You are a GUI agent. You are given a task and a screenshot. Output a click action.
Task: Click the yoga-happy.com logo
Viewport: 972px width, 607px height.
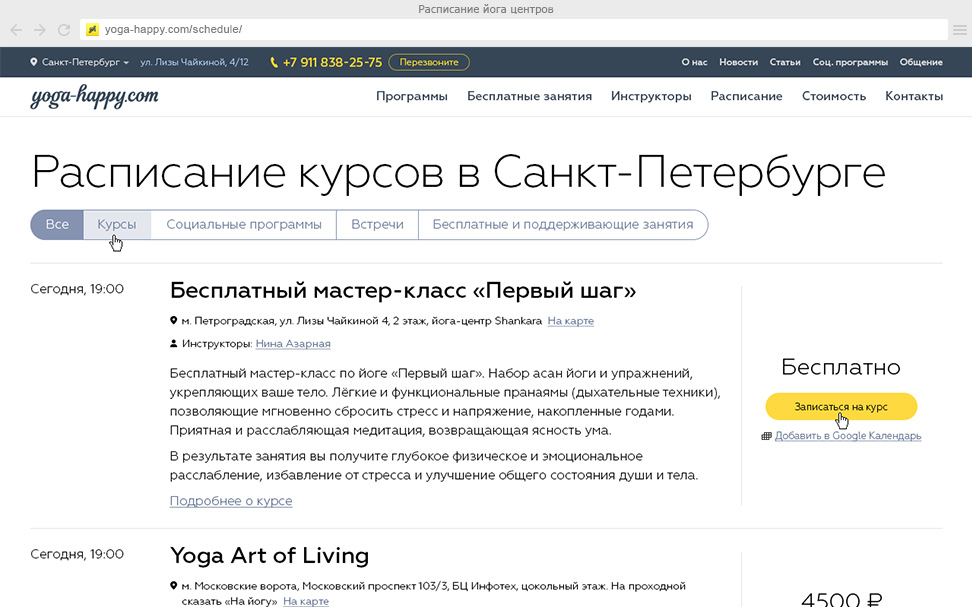click(94, 97)
